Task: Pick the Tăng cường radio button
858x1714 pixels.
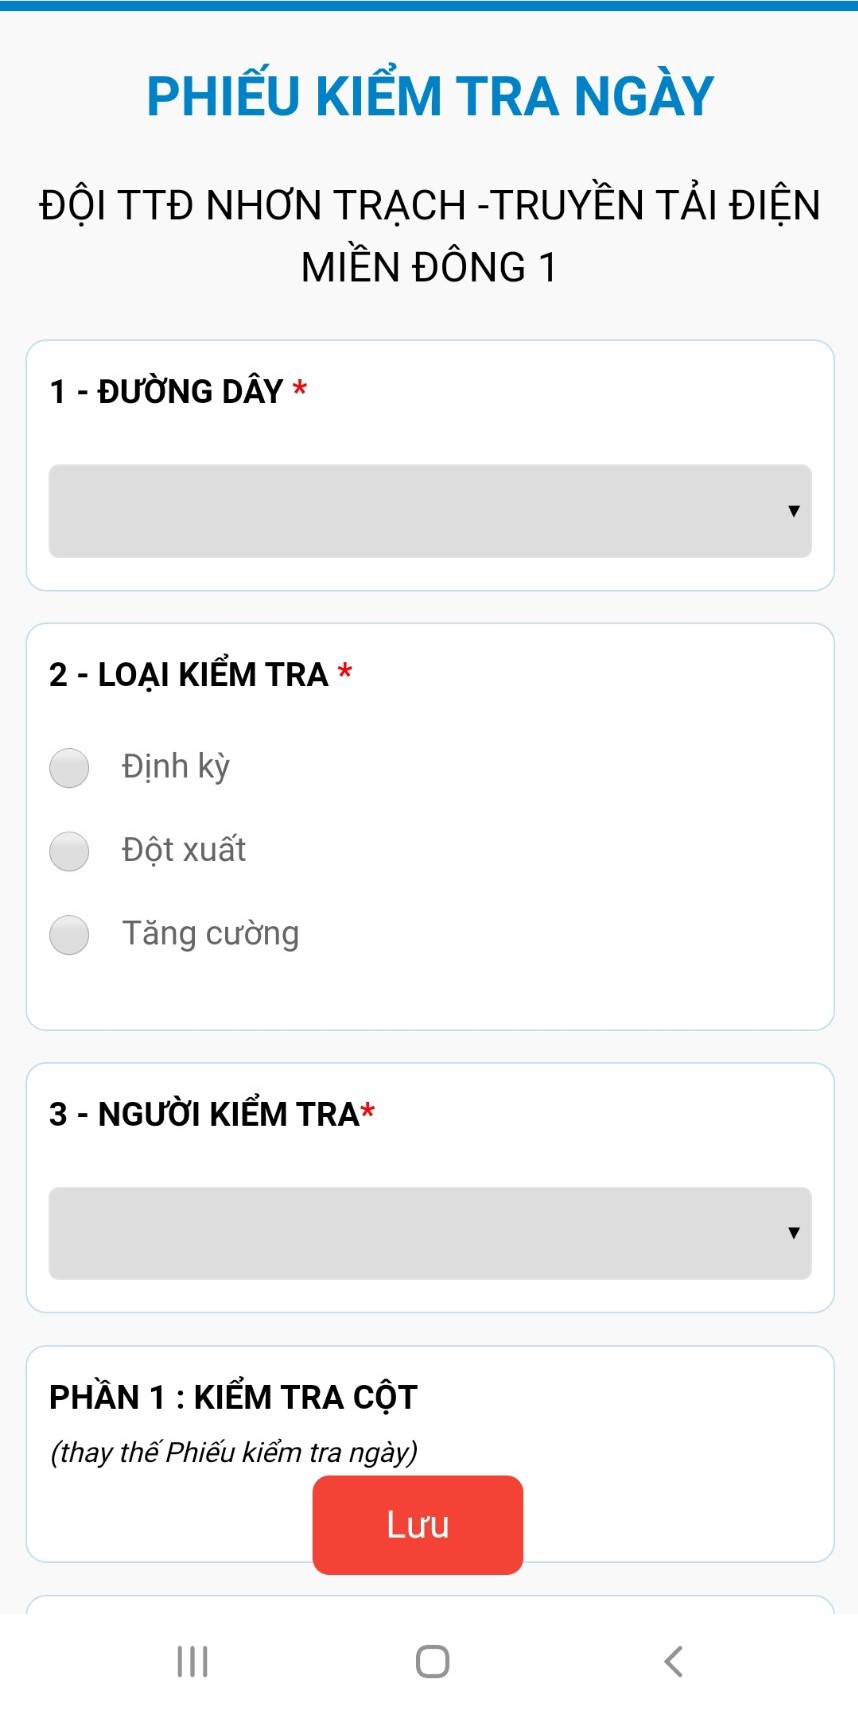Action: tap(69, 935)
